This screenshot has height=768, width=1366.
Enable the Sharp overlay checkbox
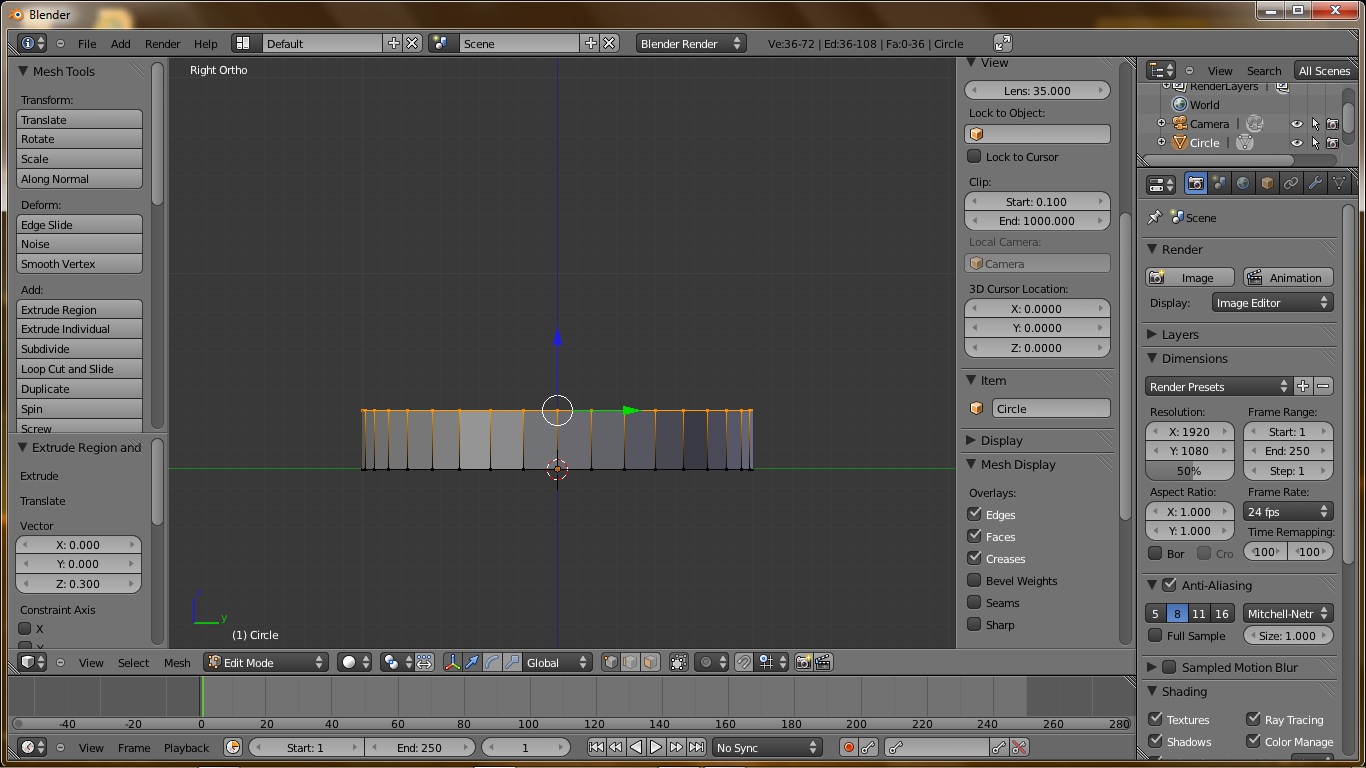tap(974, 624)
